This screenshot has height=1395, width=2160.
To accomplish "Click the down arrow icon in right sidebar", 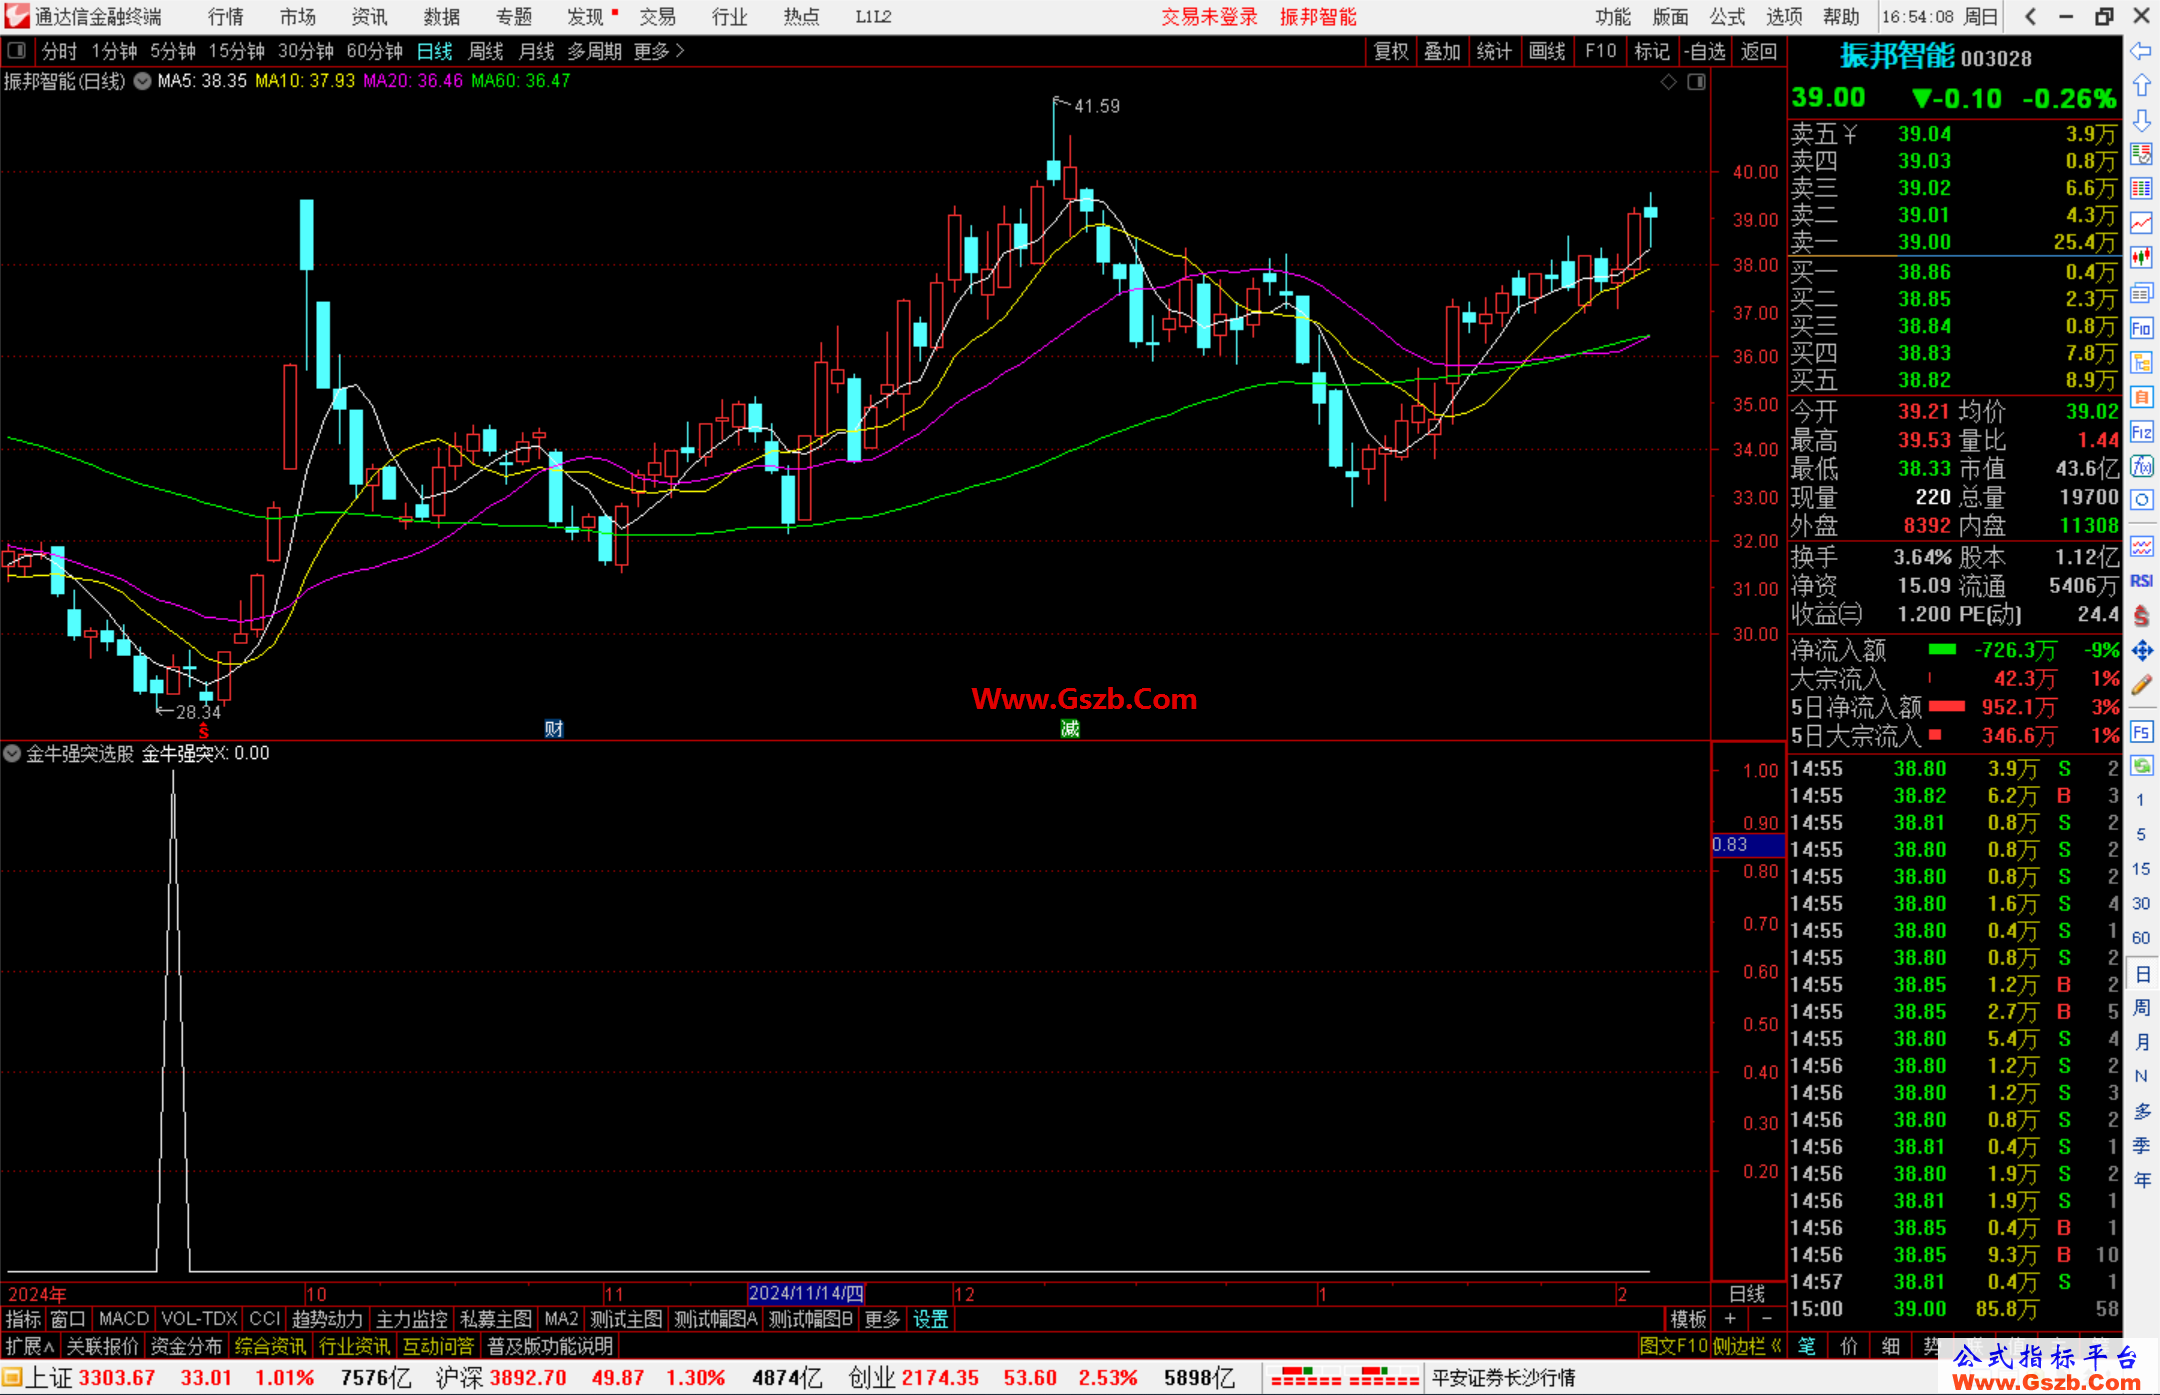I will 2141,120.
